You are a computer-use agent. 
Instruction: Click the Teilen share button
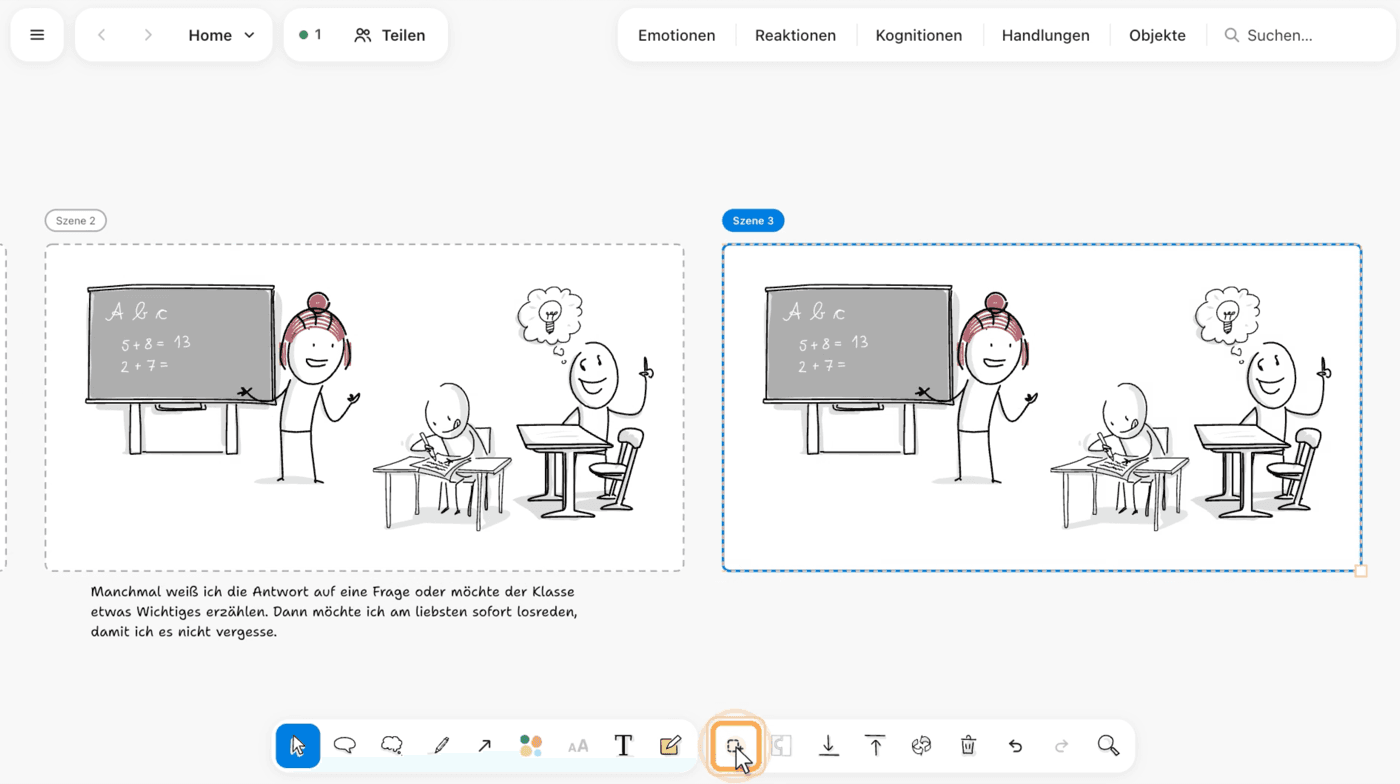tap(390, 35)
